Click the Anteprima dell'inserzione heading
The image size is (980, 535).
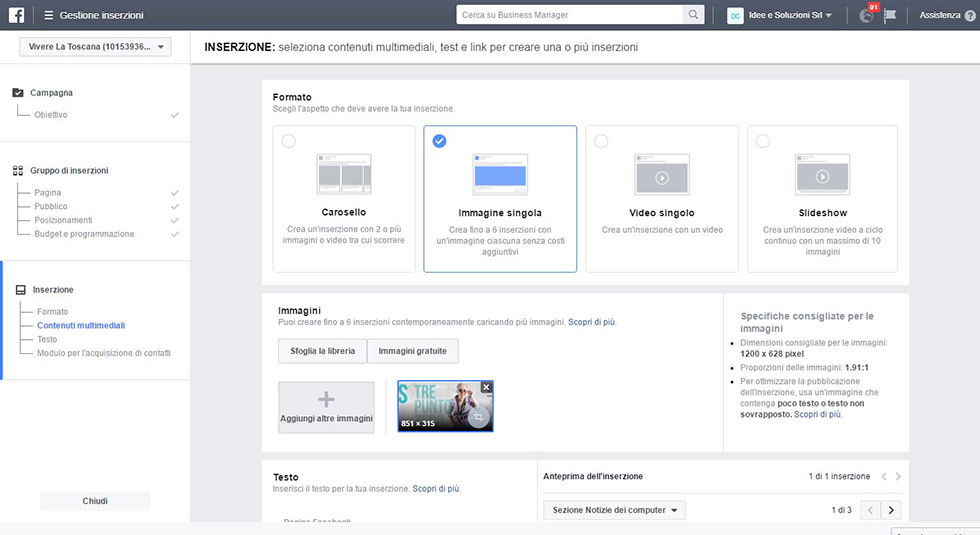click(x=592, y=476)
